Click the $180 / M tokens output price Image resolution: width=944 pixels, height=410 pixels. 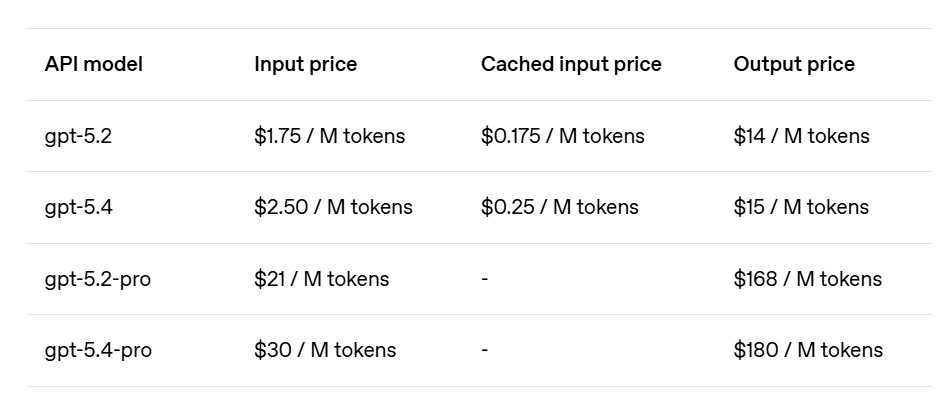808,350
